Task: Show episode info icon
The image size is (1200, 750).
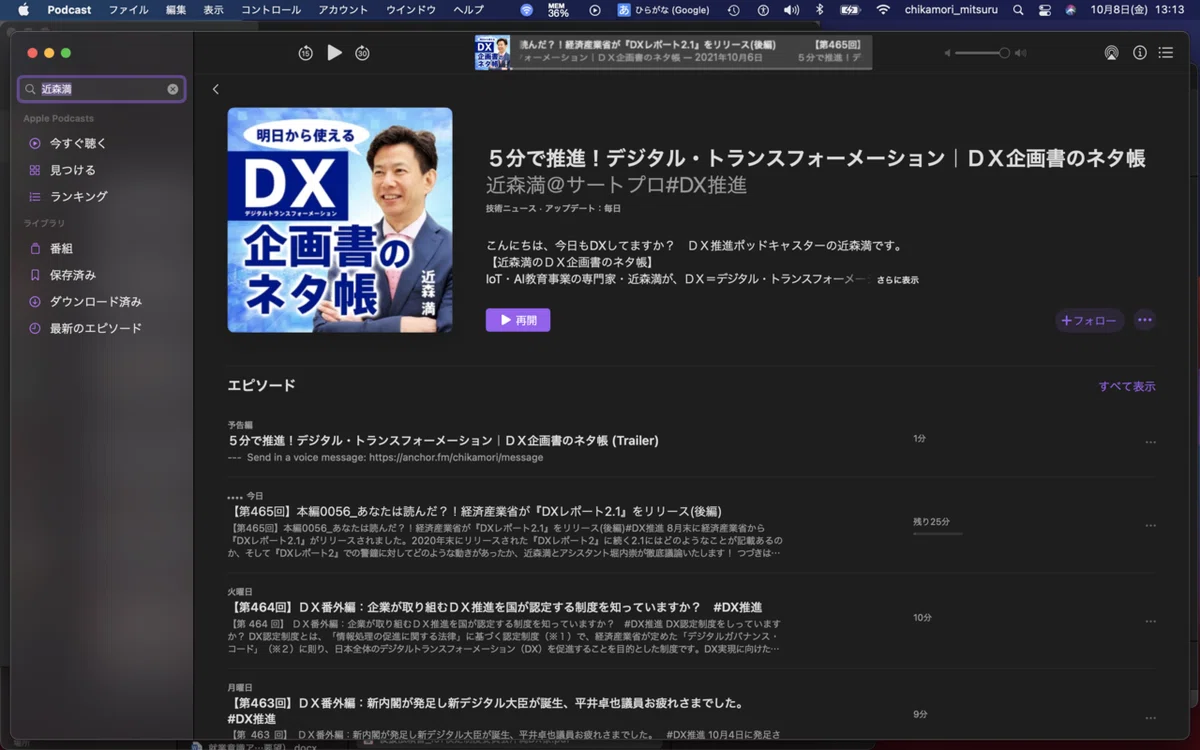Action: point(1140,53)
